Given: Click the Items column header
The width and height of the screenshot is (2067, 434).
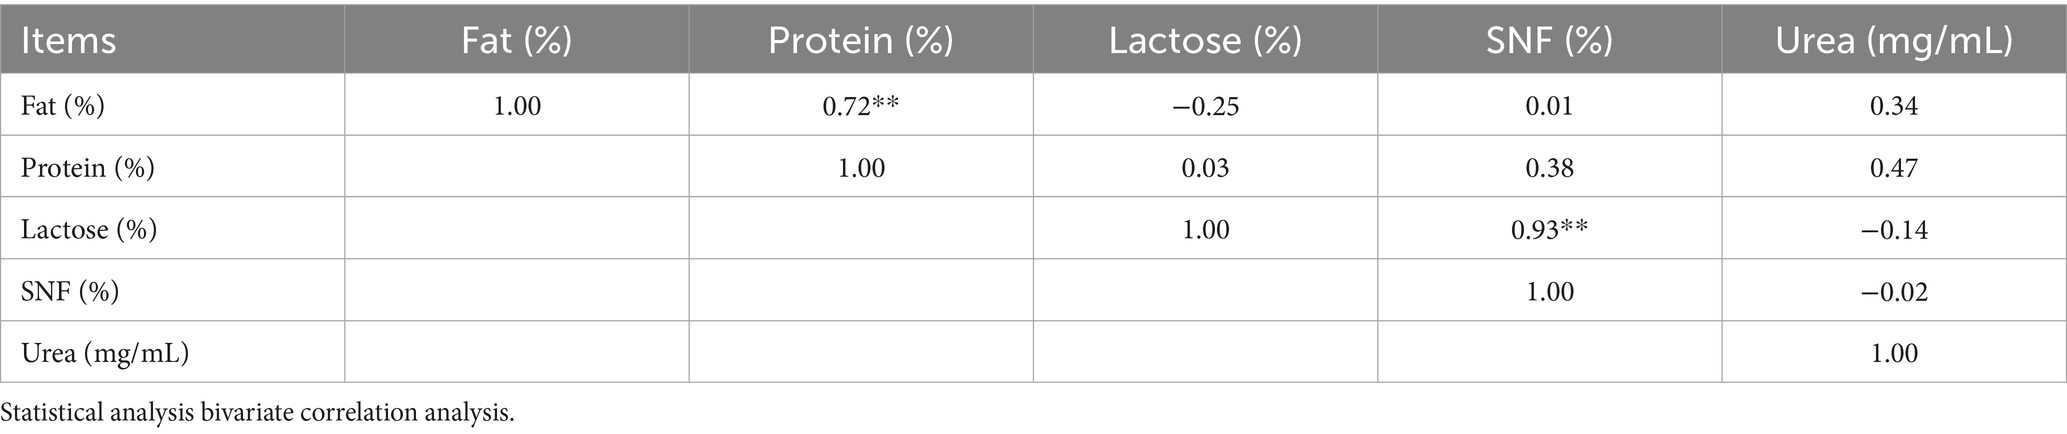Looking at the screenshot, I should tap(69, 41).
